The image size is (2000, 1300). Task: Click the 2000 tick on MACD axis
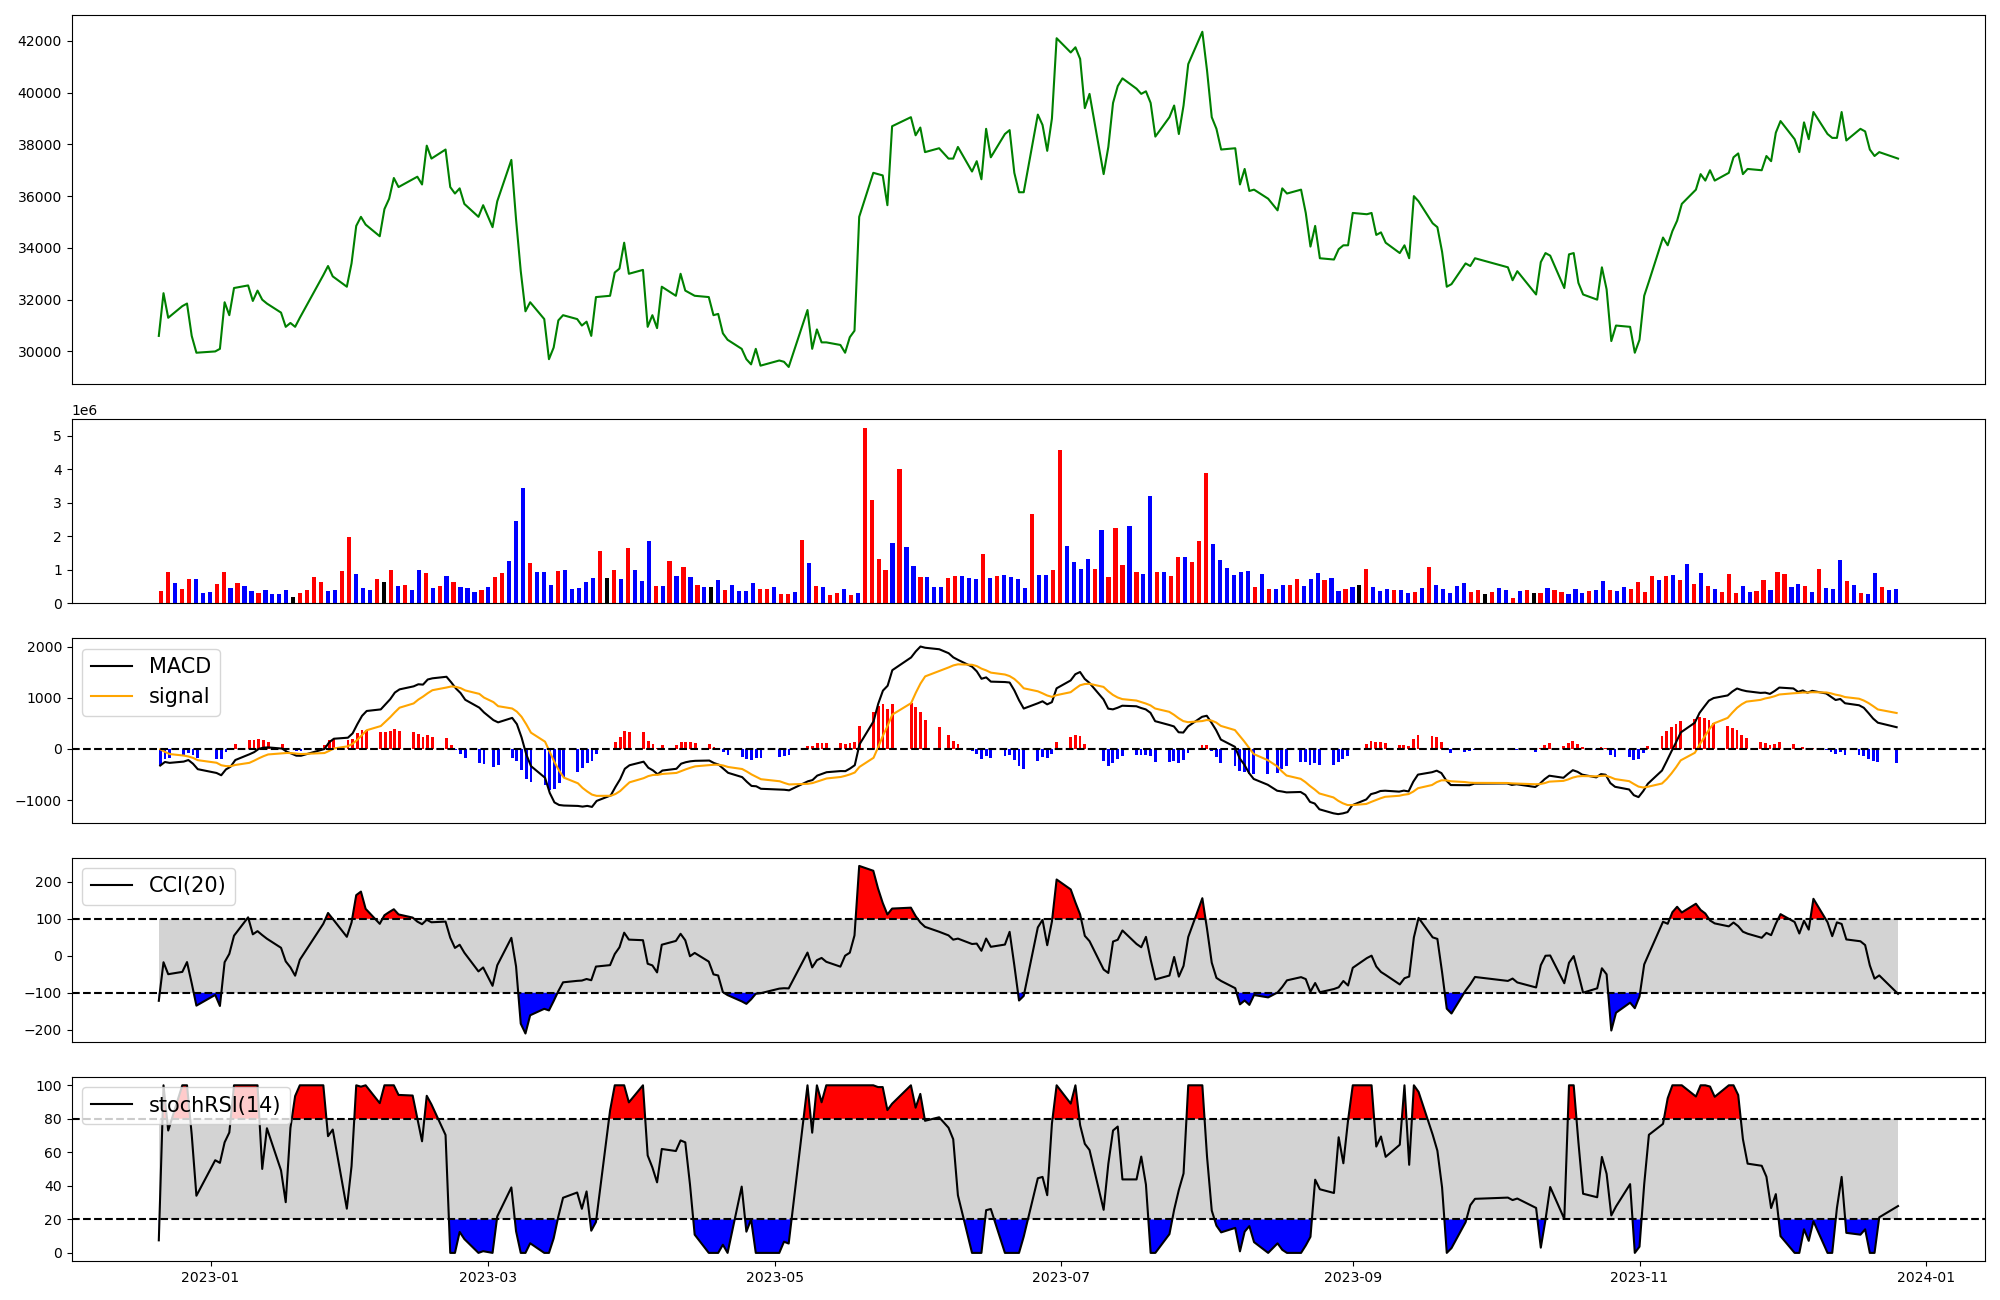[x=44, y=647]
